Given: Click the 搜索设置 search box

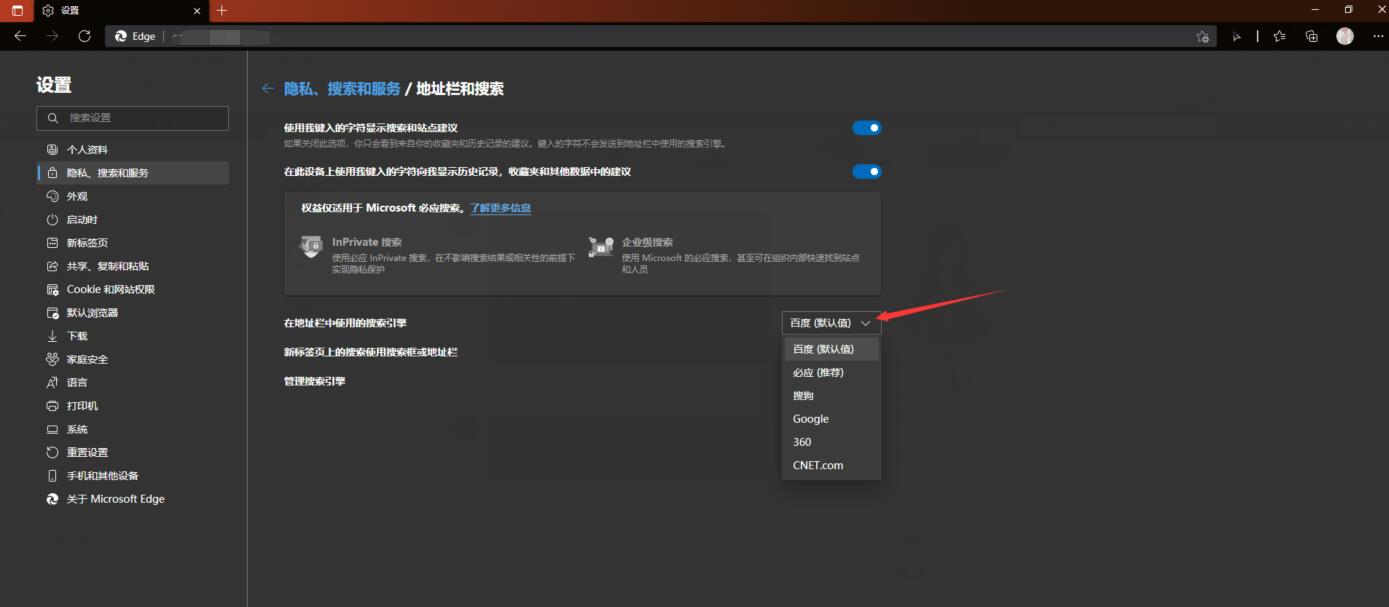Looking at the screenshot, I should coord(133,118).
